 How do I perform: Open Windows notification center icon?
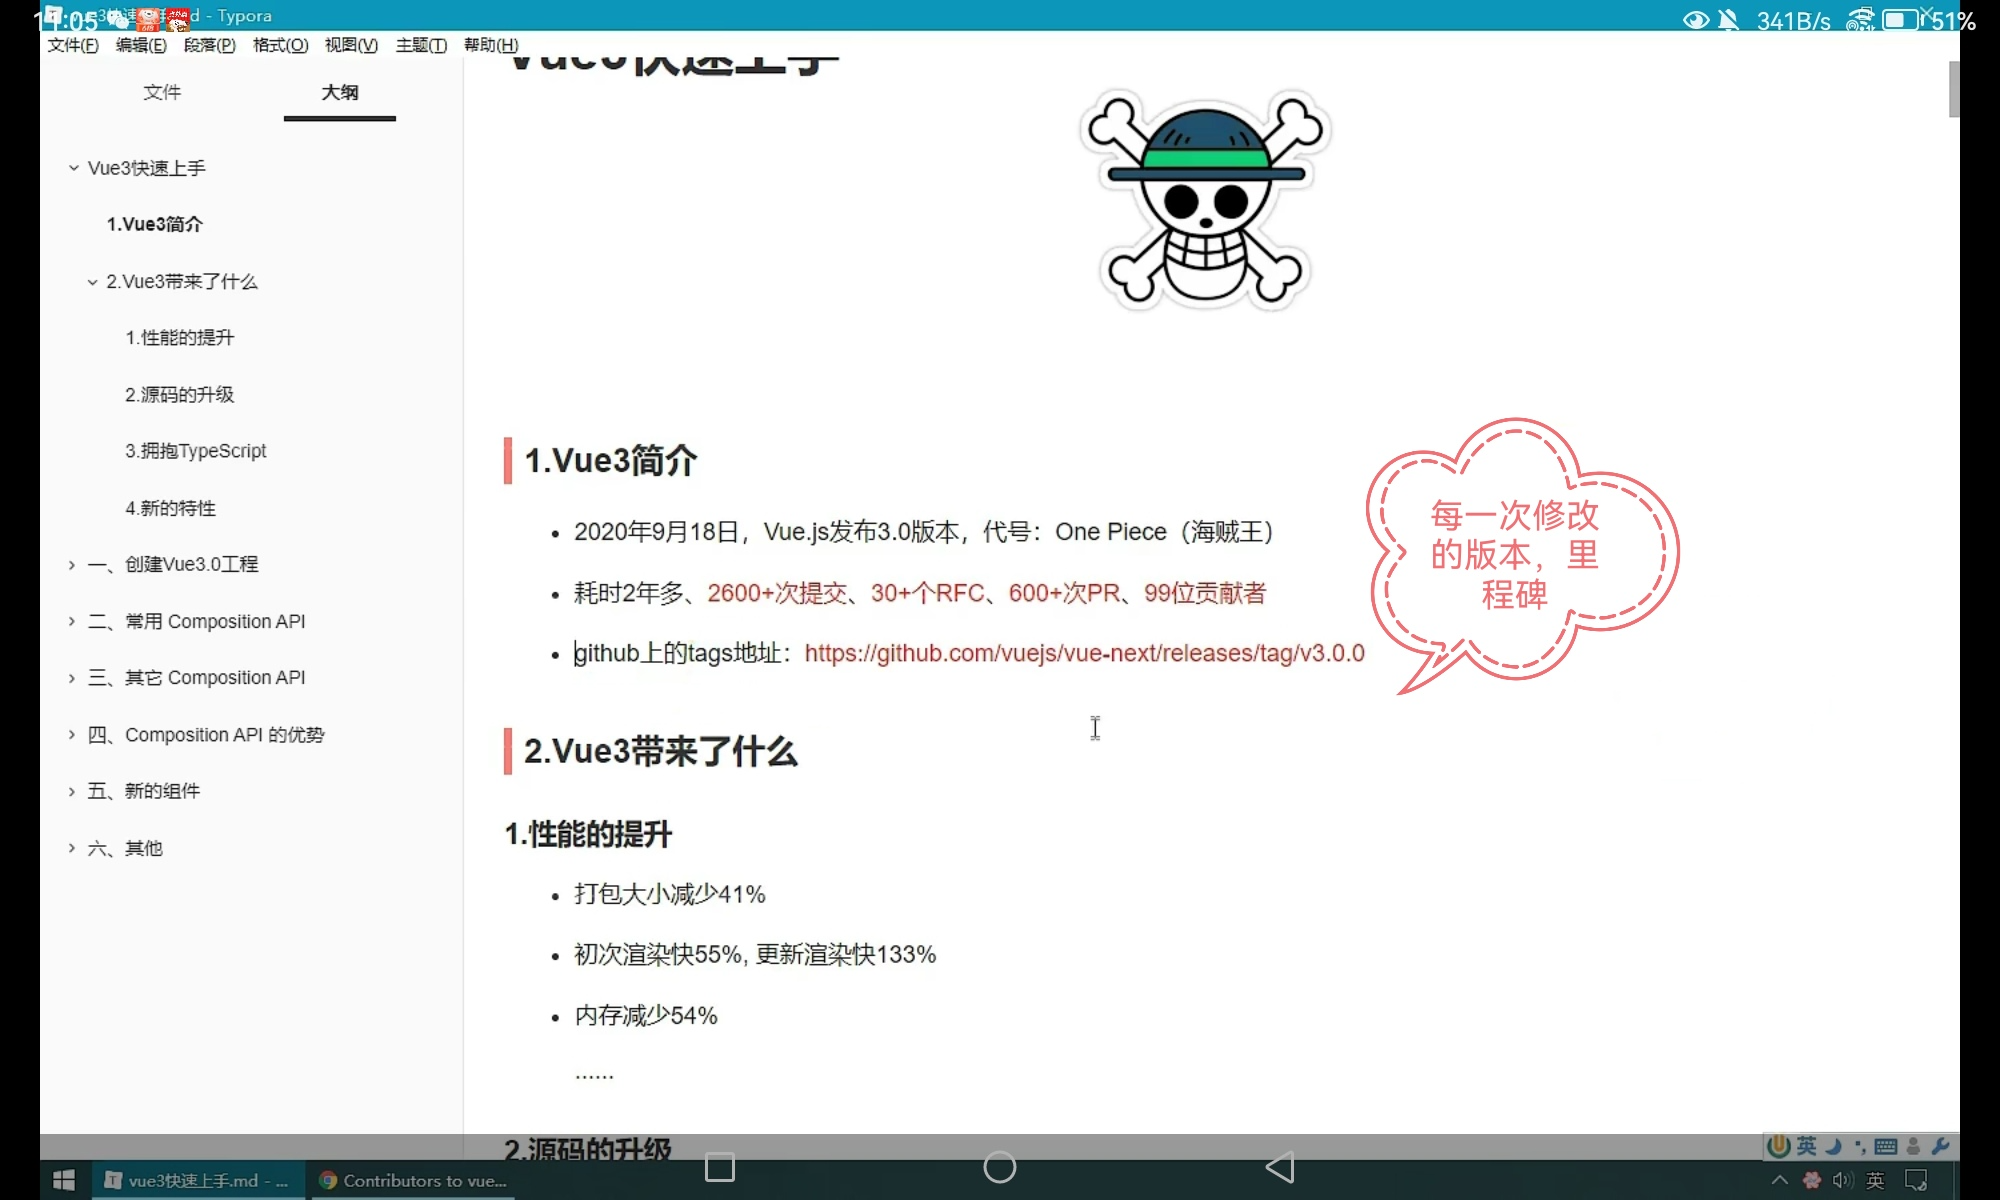point(1916,1181)
